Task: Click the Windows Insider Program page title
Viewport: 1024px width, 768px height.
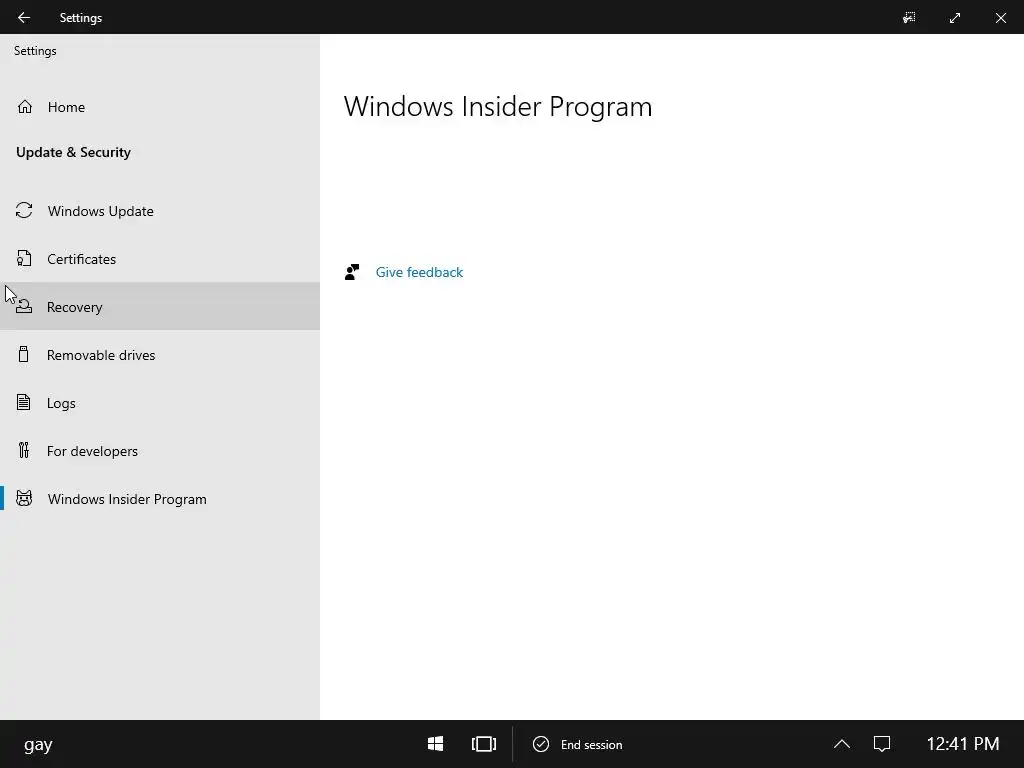Action: pyautogui.click(x=498, y=106)
